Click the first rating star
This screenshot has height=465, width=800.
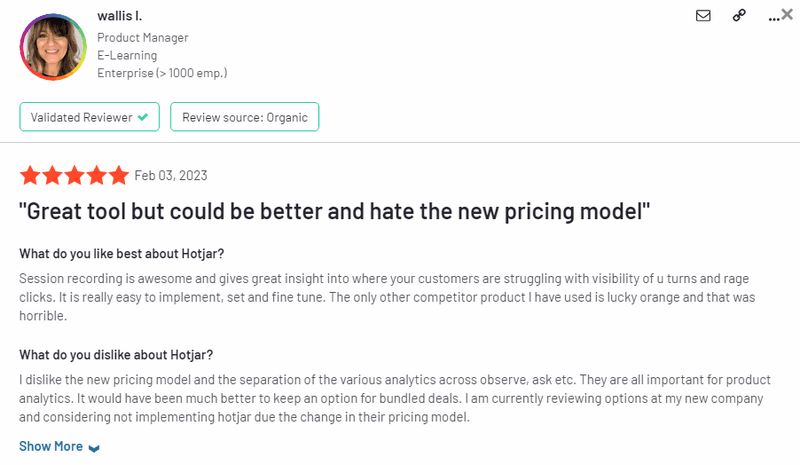pos(30,176)
